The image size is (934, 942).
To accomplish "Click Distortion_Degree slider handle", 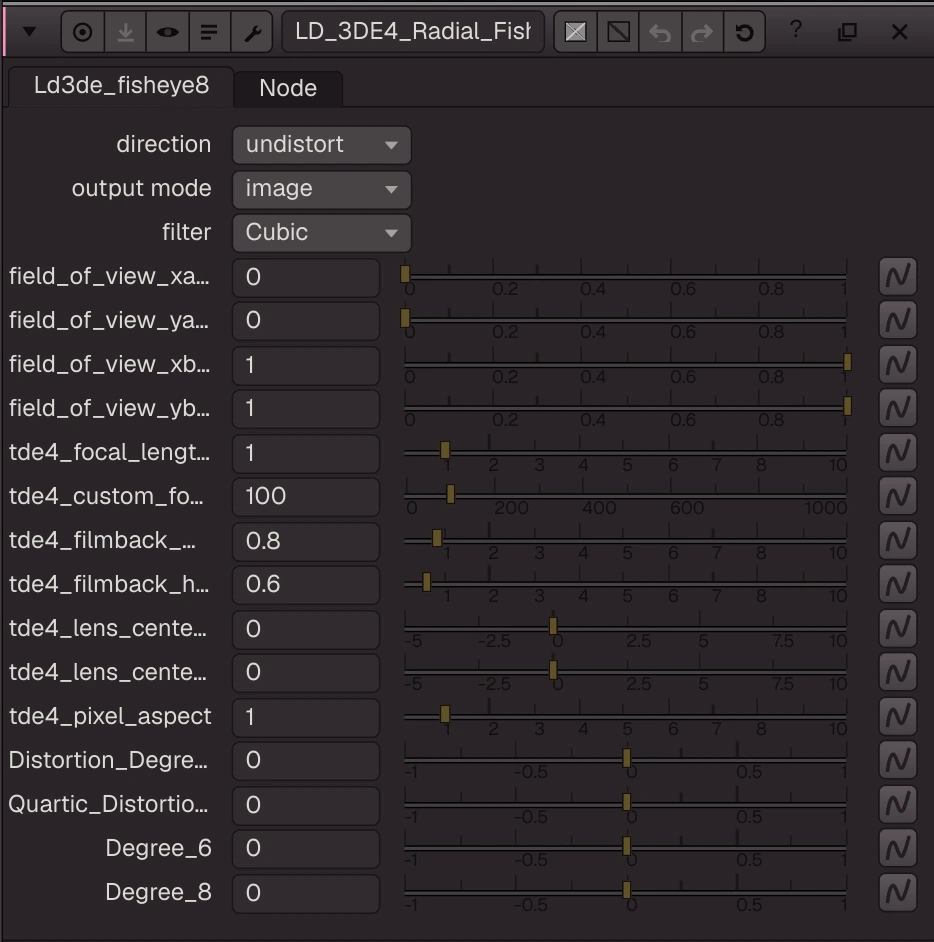I will tap(626, 758).
